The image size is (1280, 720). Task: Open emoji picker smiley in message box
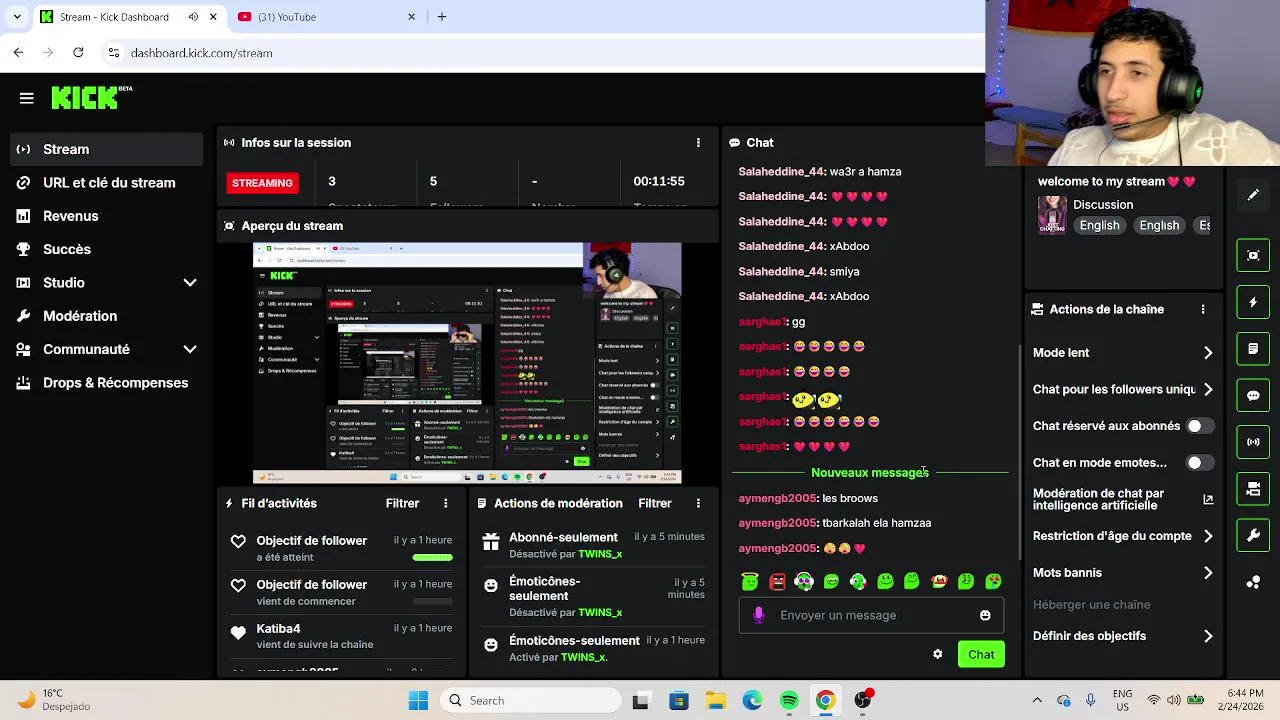click(x=985, y=615)
